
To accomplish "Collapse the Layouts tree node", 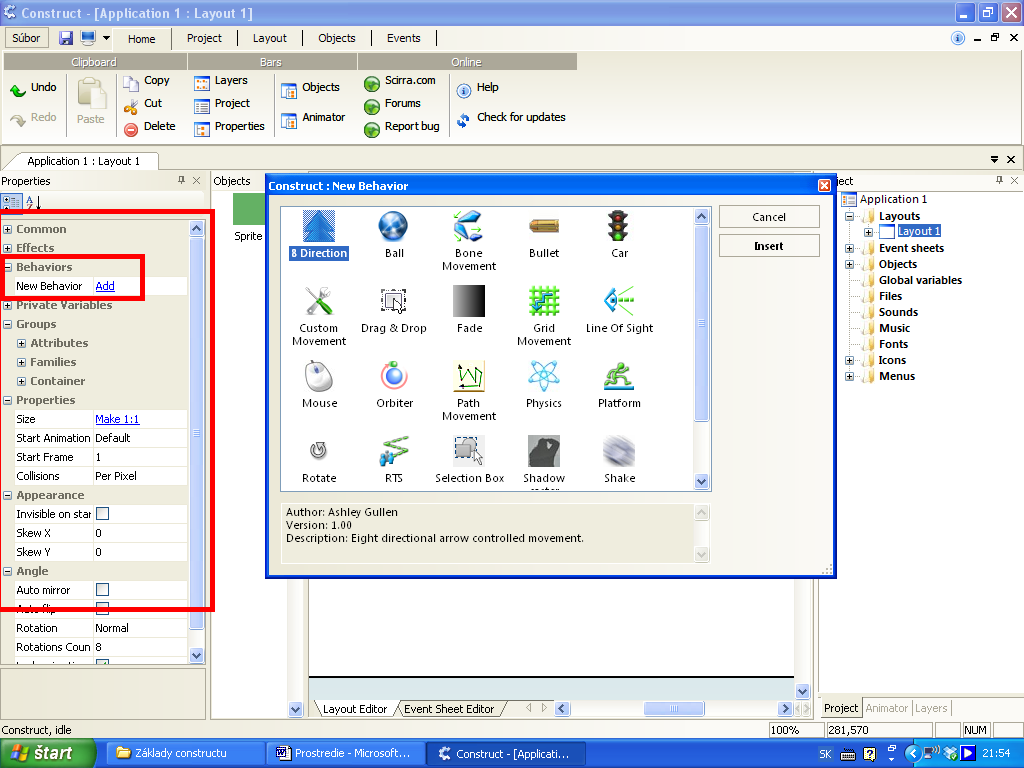I will pyautogui.click(x=850, y=216).
